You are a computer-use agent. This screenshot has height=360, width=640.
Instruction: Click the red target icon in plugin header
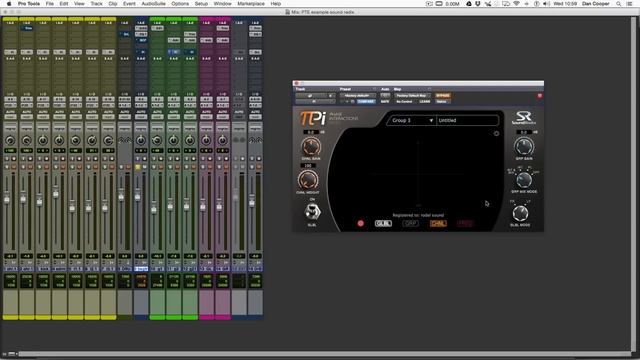540,96
